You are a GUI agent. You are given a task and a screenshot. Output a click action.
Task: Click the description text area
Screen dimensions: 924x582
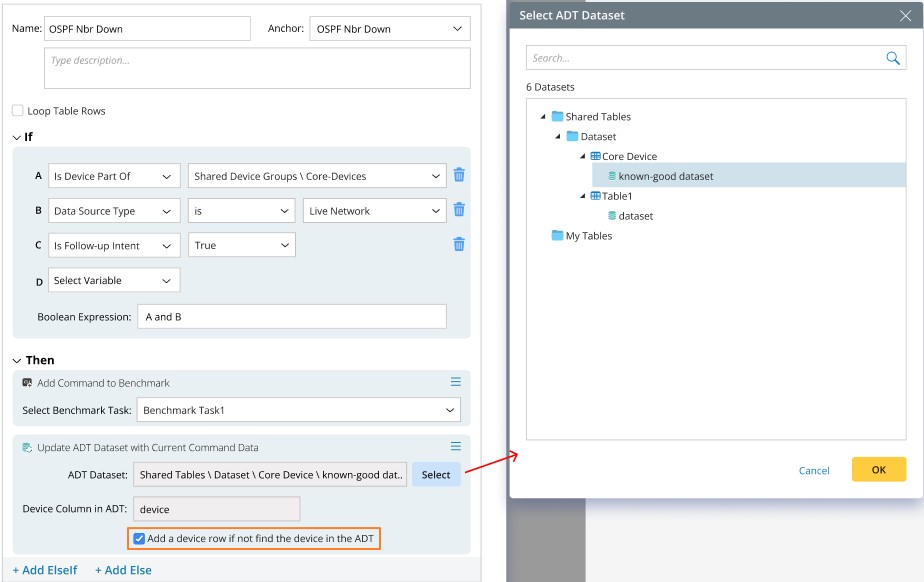point(257,68)
